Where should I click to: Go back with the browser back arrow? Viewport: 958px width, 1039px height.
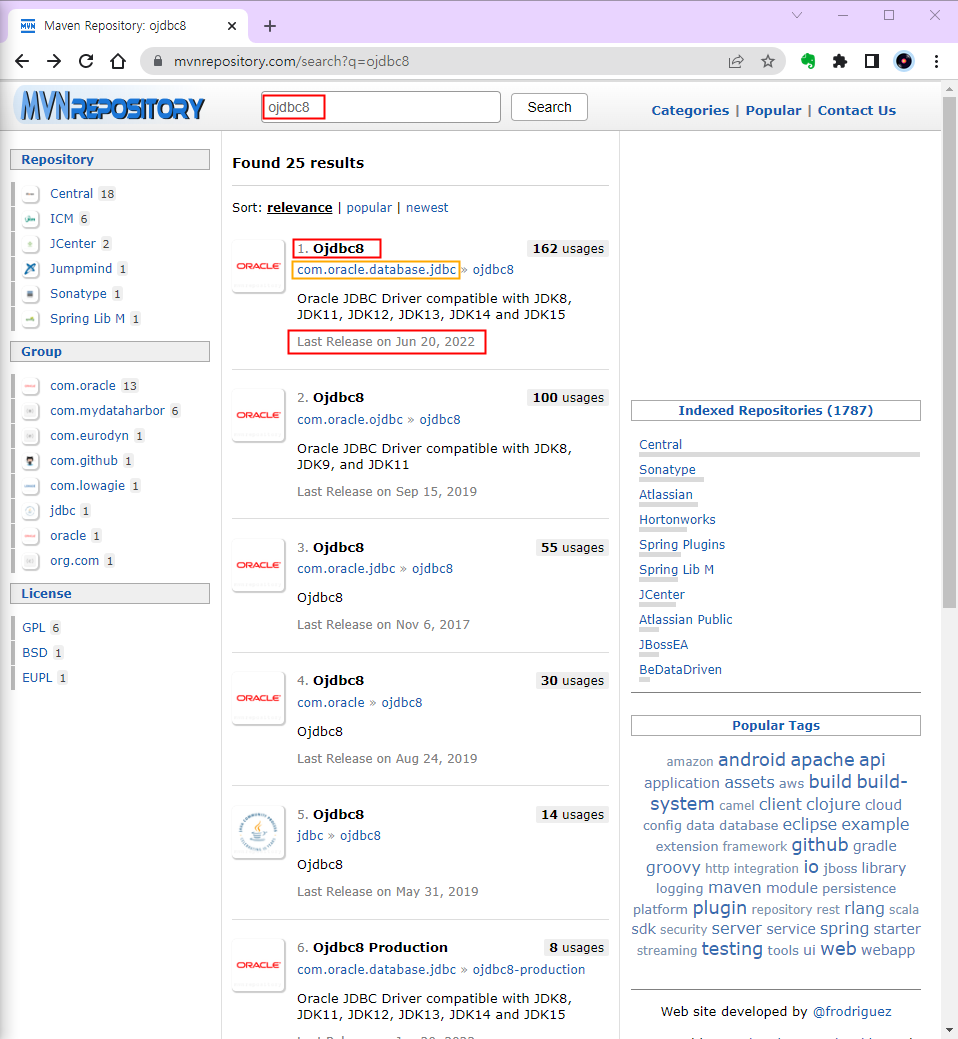click(22, 62)
